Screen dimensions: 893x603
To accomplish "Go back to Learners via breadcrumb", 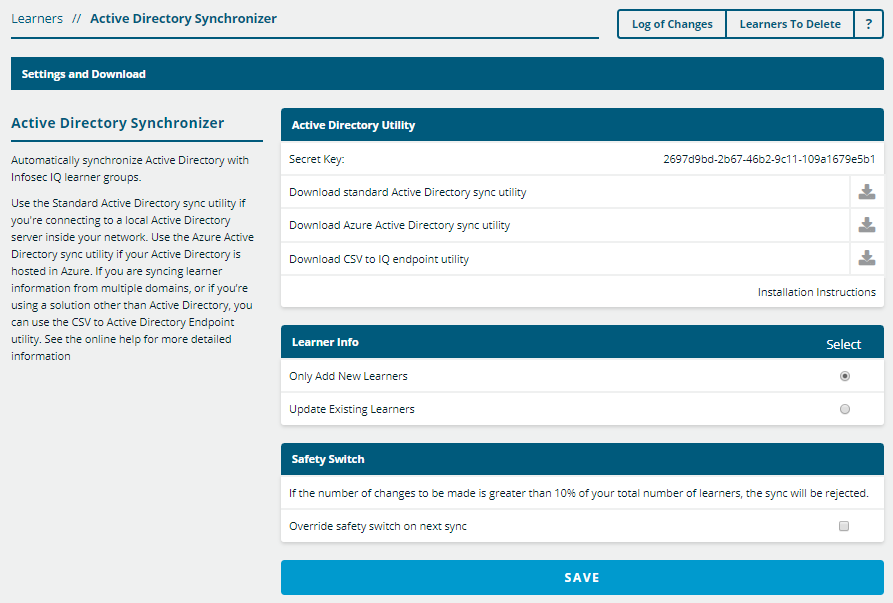I will tap(37, 19).
